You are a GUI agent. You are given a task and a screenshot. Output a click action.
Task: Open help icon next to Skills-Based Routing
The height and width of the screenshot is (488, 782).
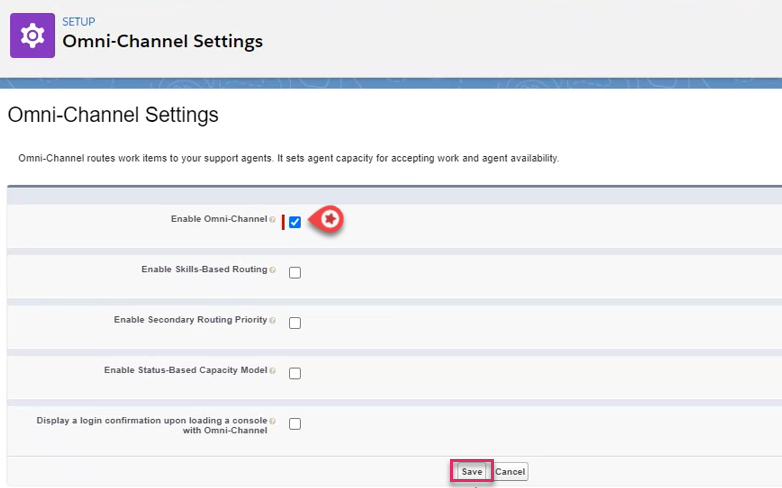(x=272, y=270)
